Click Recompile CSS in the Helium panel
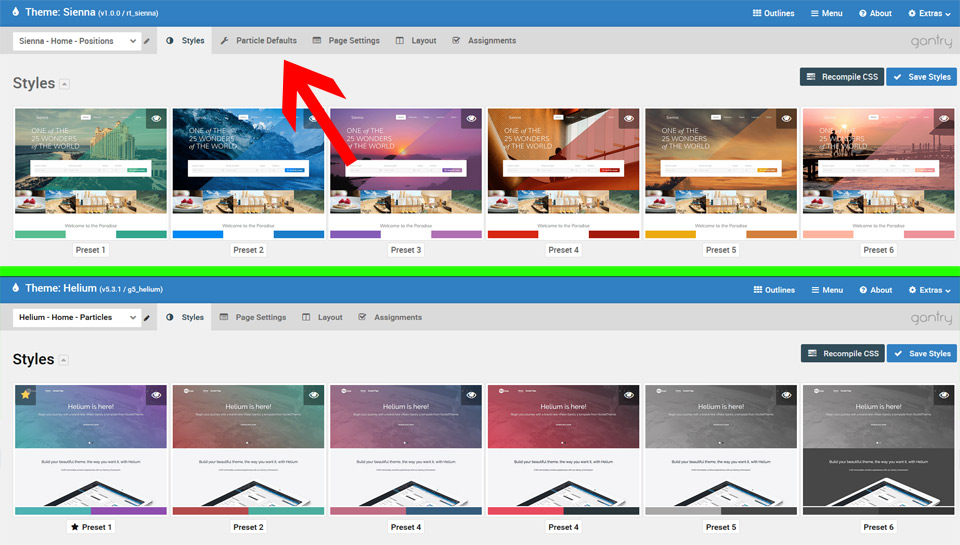Screen dimensions: 960x545 point(842,353)
